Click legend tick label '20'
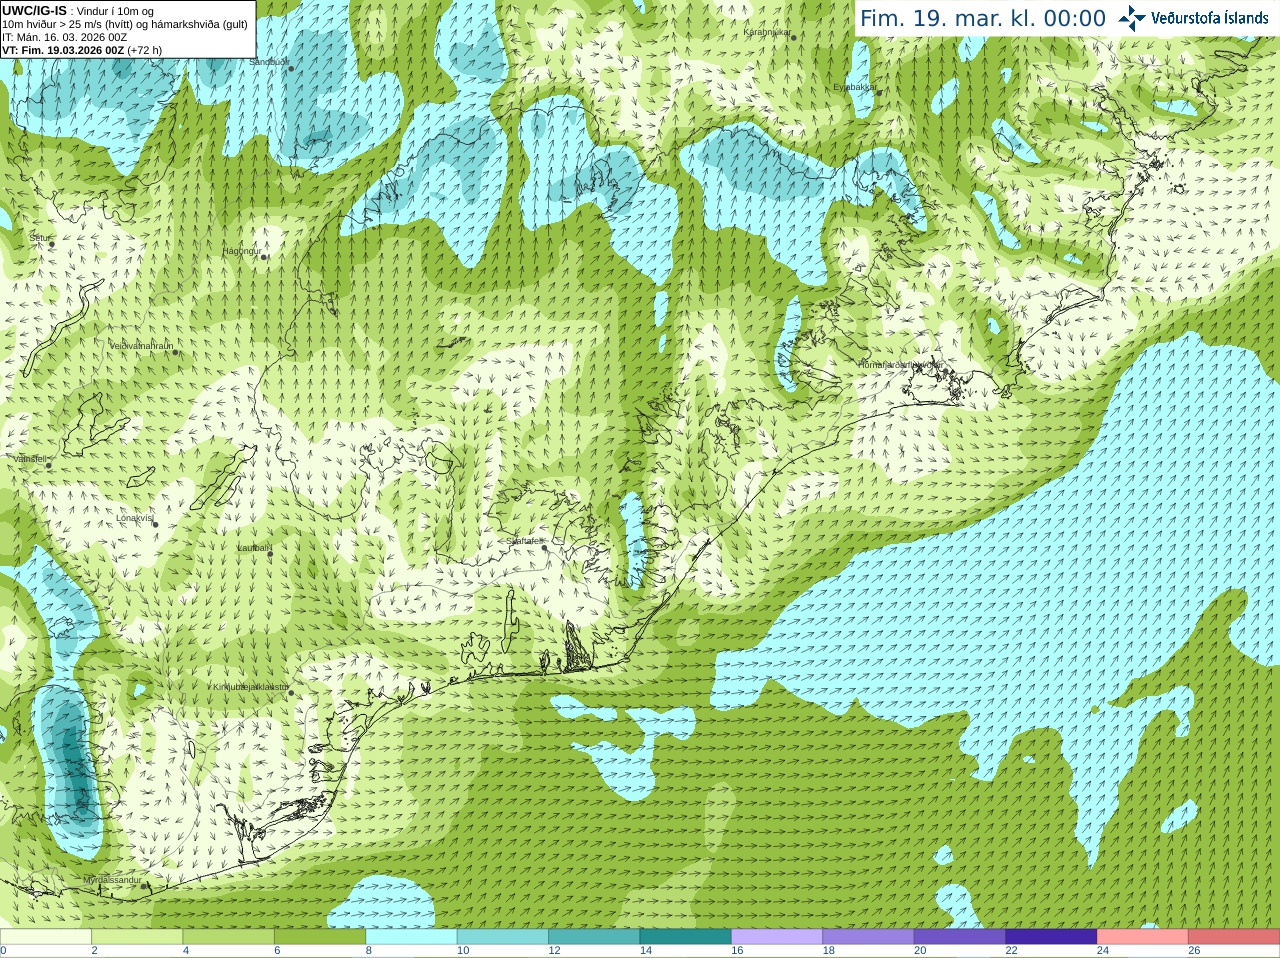Screen dimensions: 1280x958 [x=920, y=951]
